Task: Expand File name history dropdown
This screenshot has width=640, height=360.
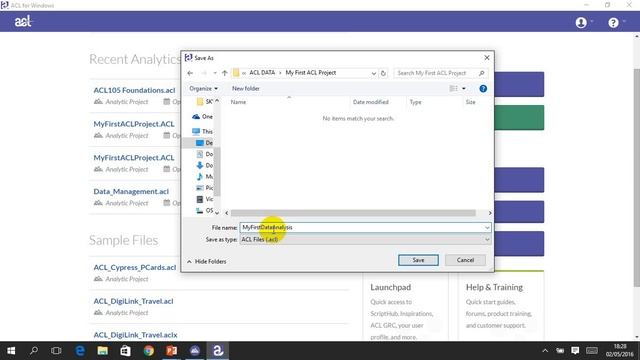Action: 487,228
